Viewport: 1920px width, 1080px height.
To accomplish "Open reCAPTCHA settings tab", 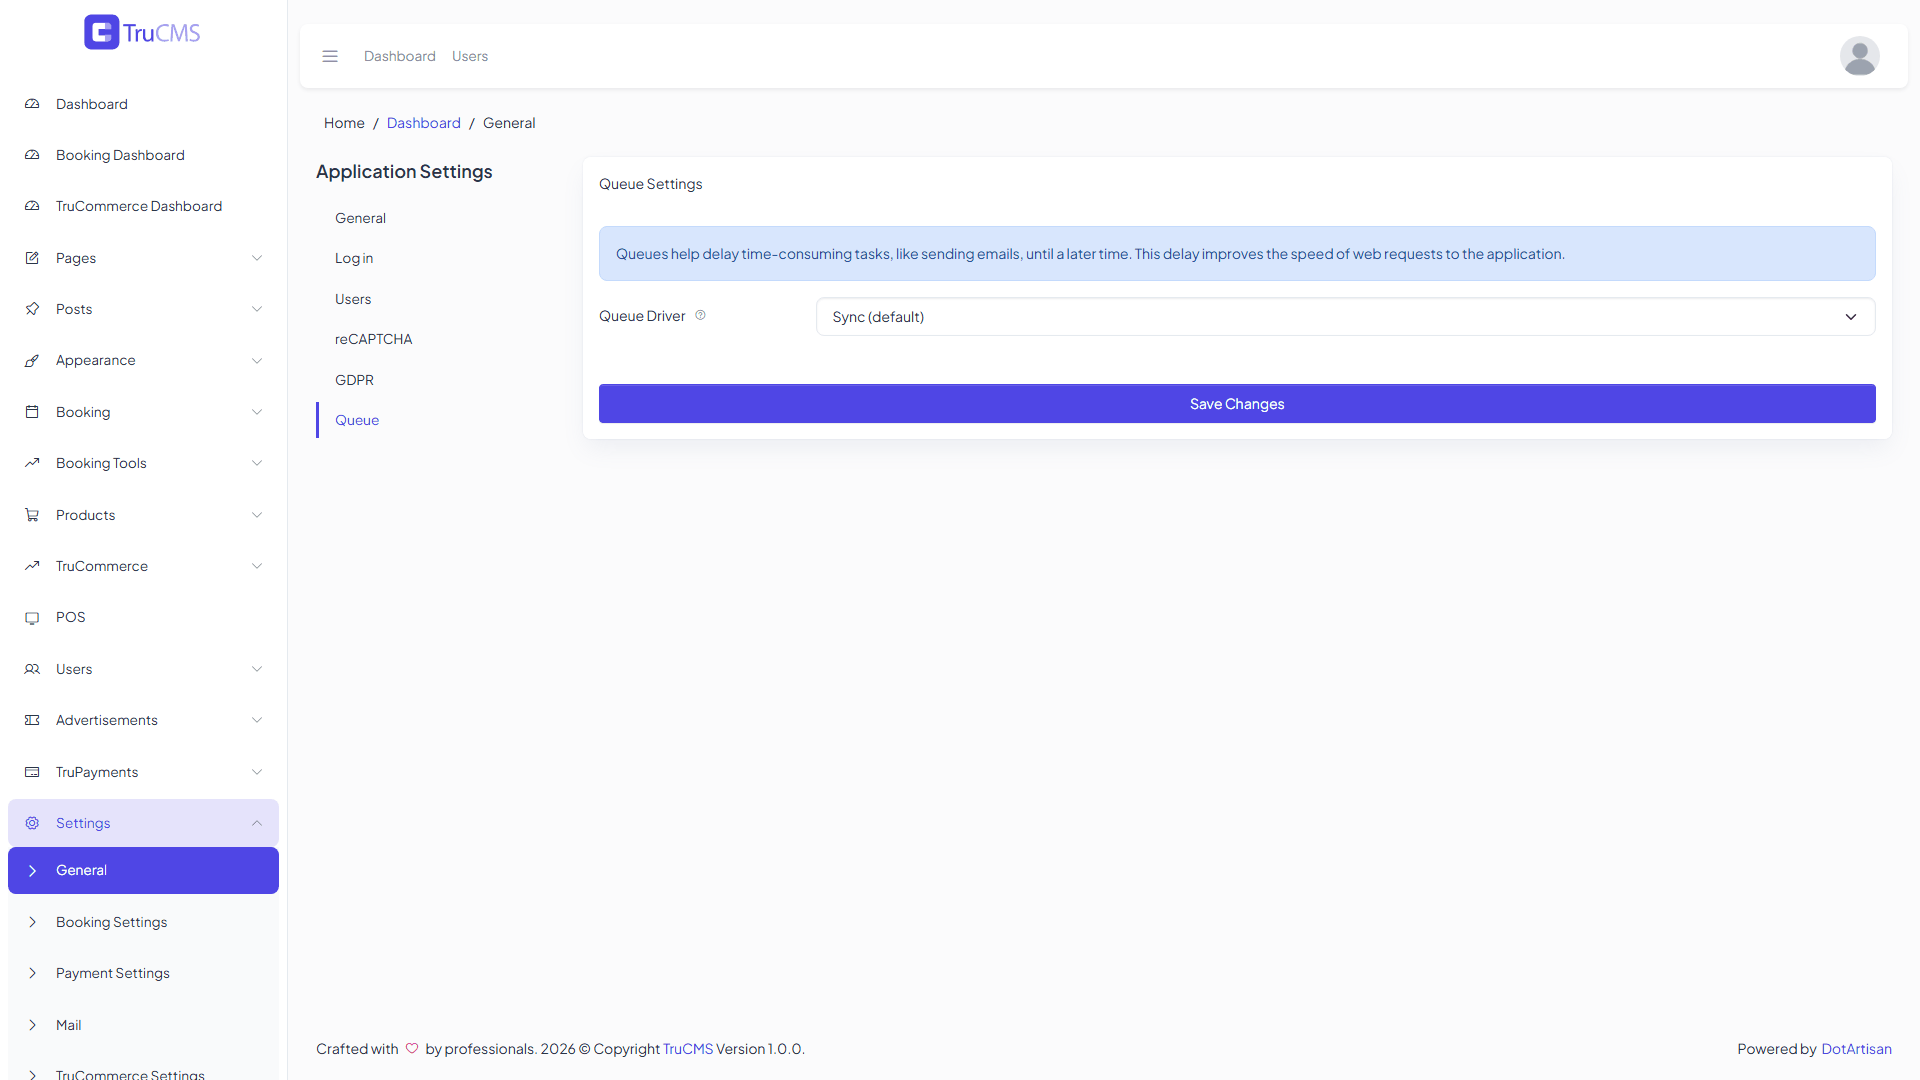I will click(373, 339).
